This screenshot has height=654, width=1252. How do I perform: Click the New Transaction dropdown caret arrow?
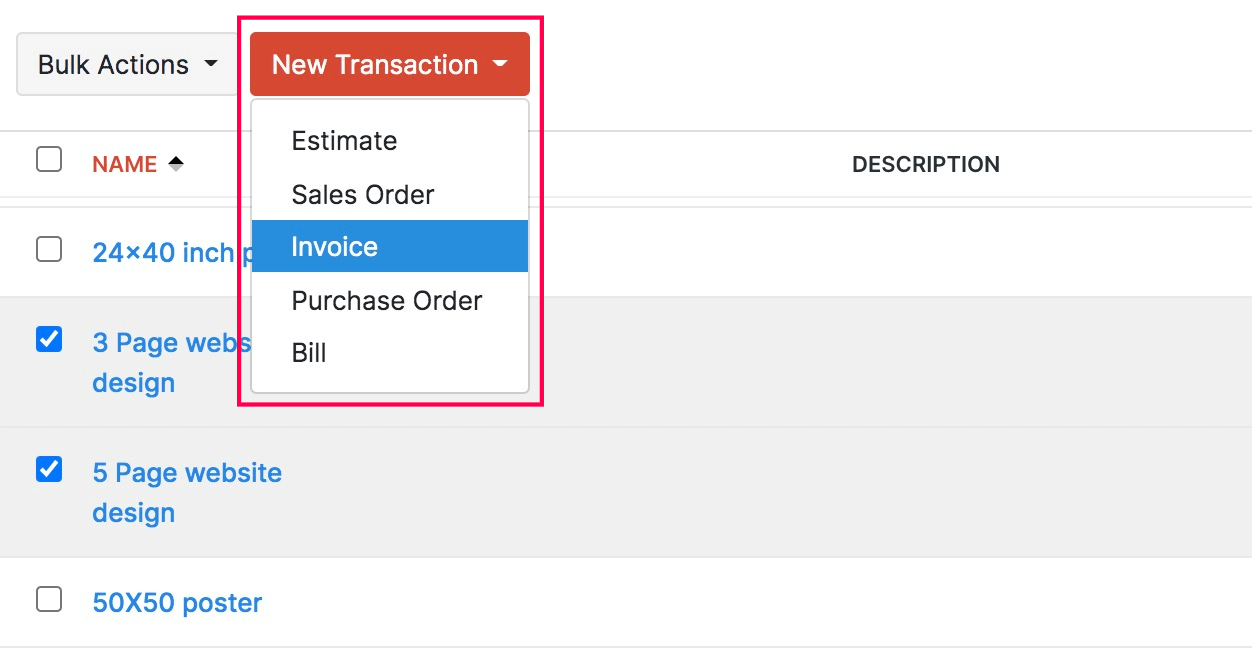(x=500, y=64)
